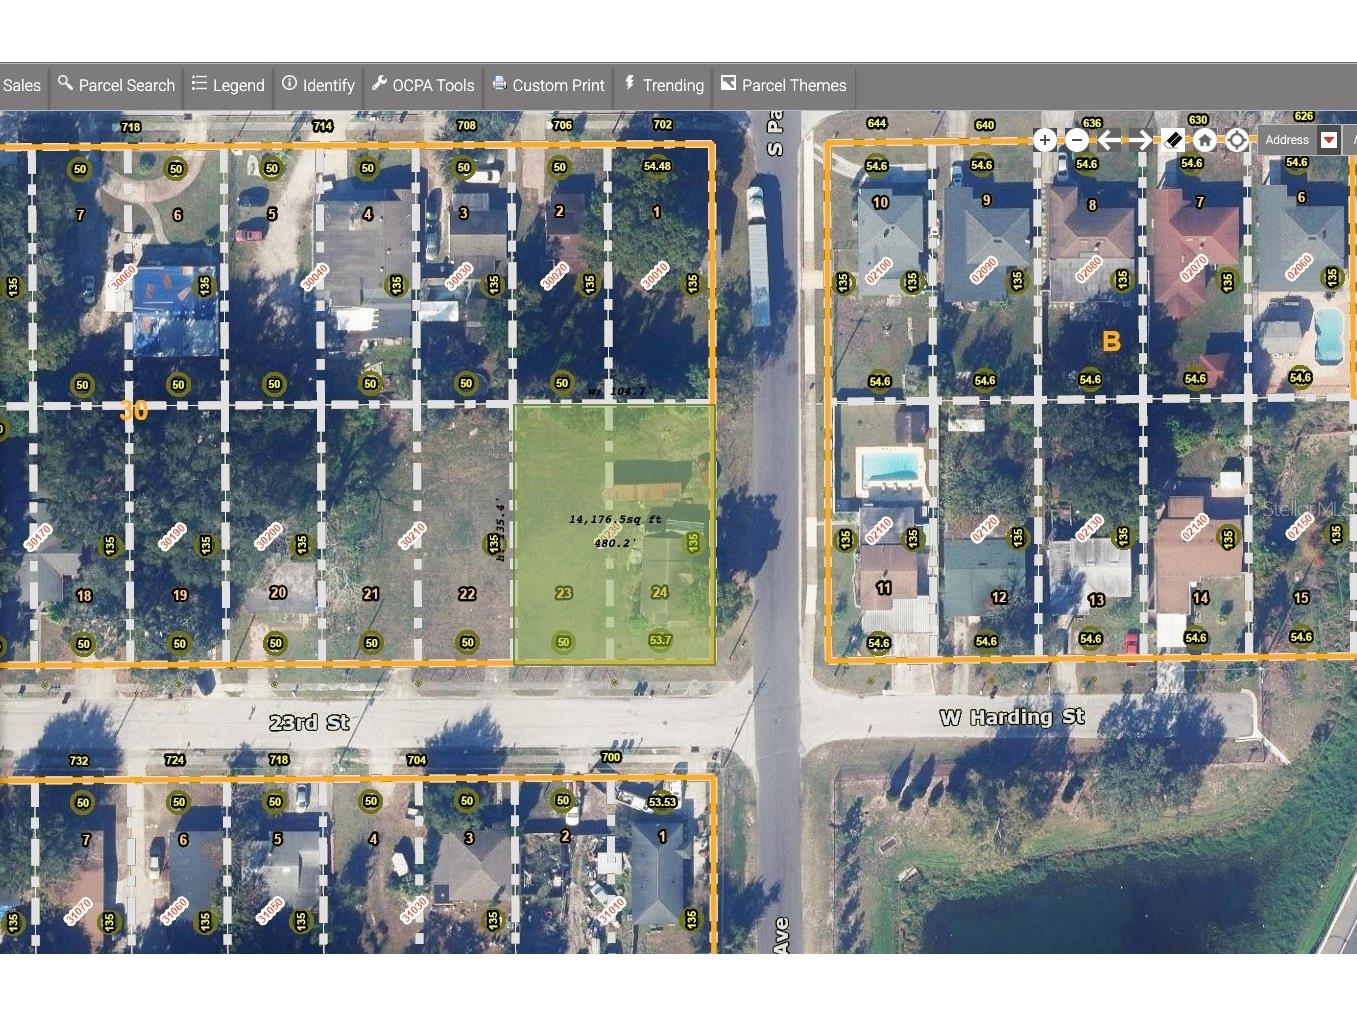Zoom out using the minus button
1357x1017 pixels.
1076,140
